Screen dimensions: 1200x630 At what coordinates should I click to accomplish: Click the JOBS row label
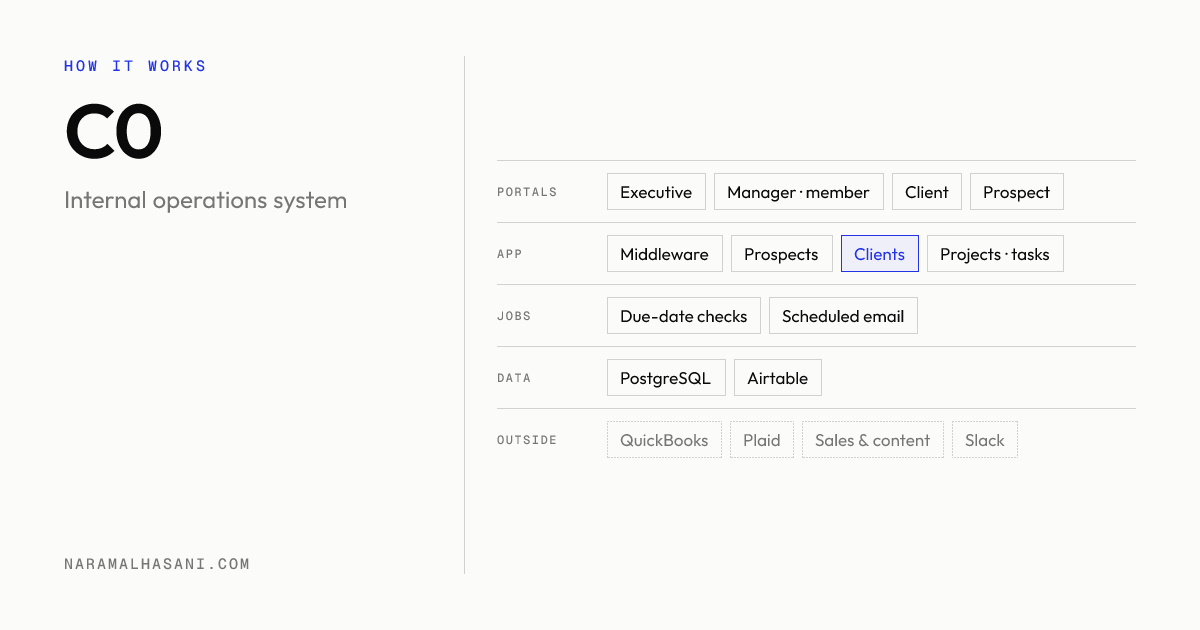[x=514, y=316]
